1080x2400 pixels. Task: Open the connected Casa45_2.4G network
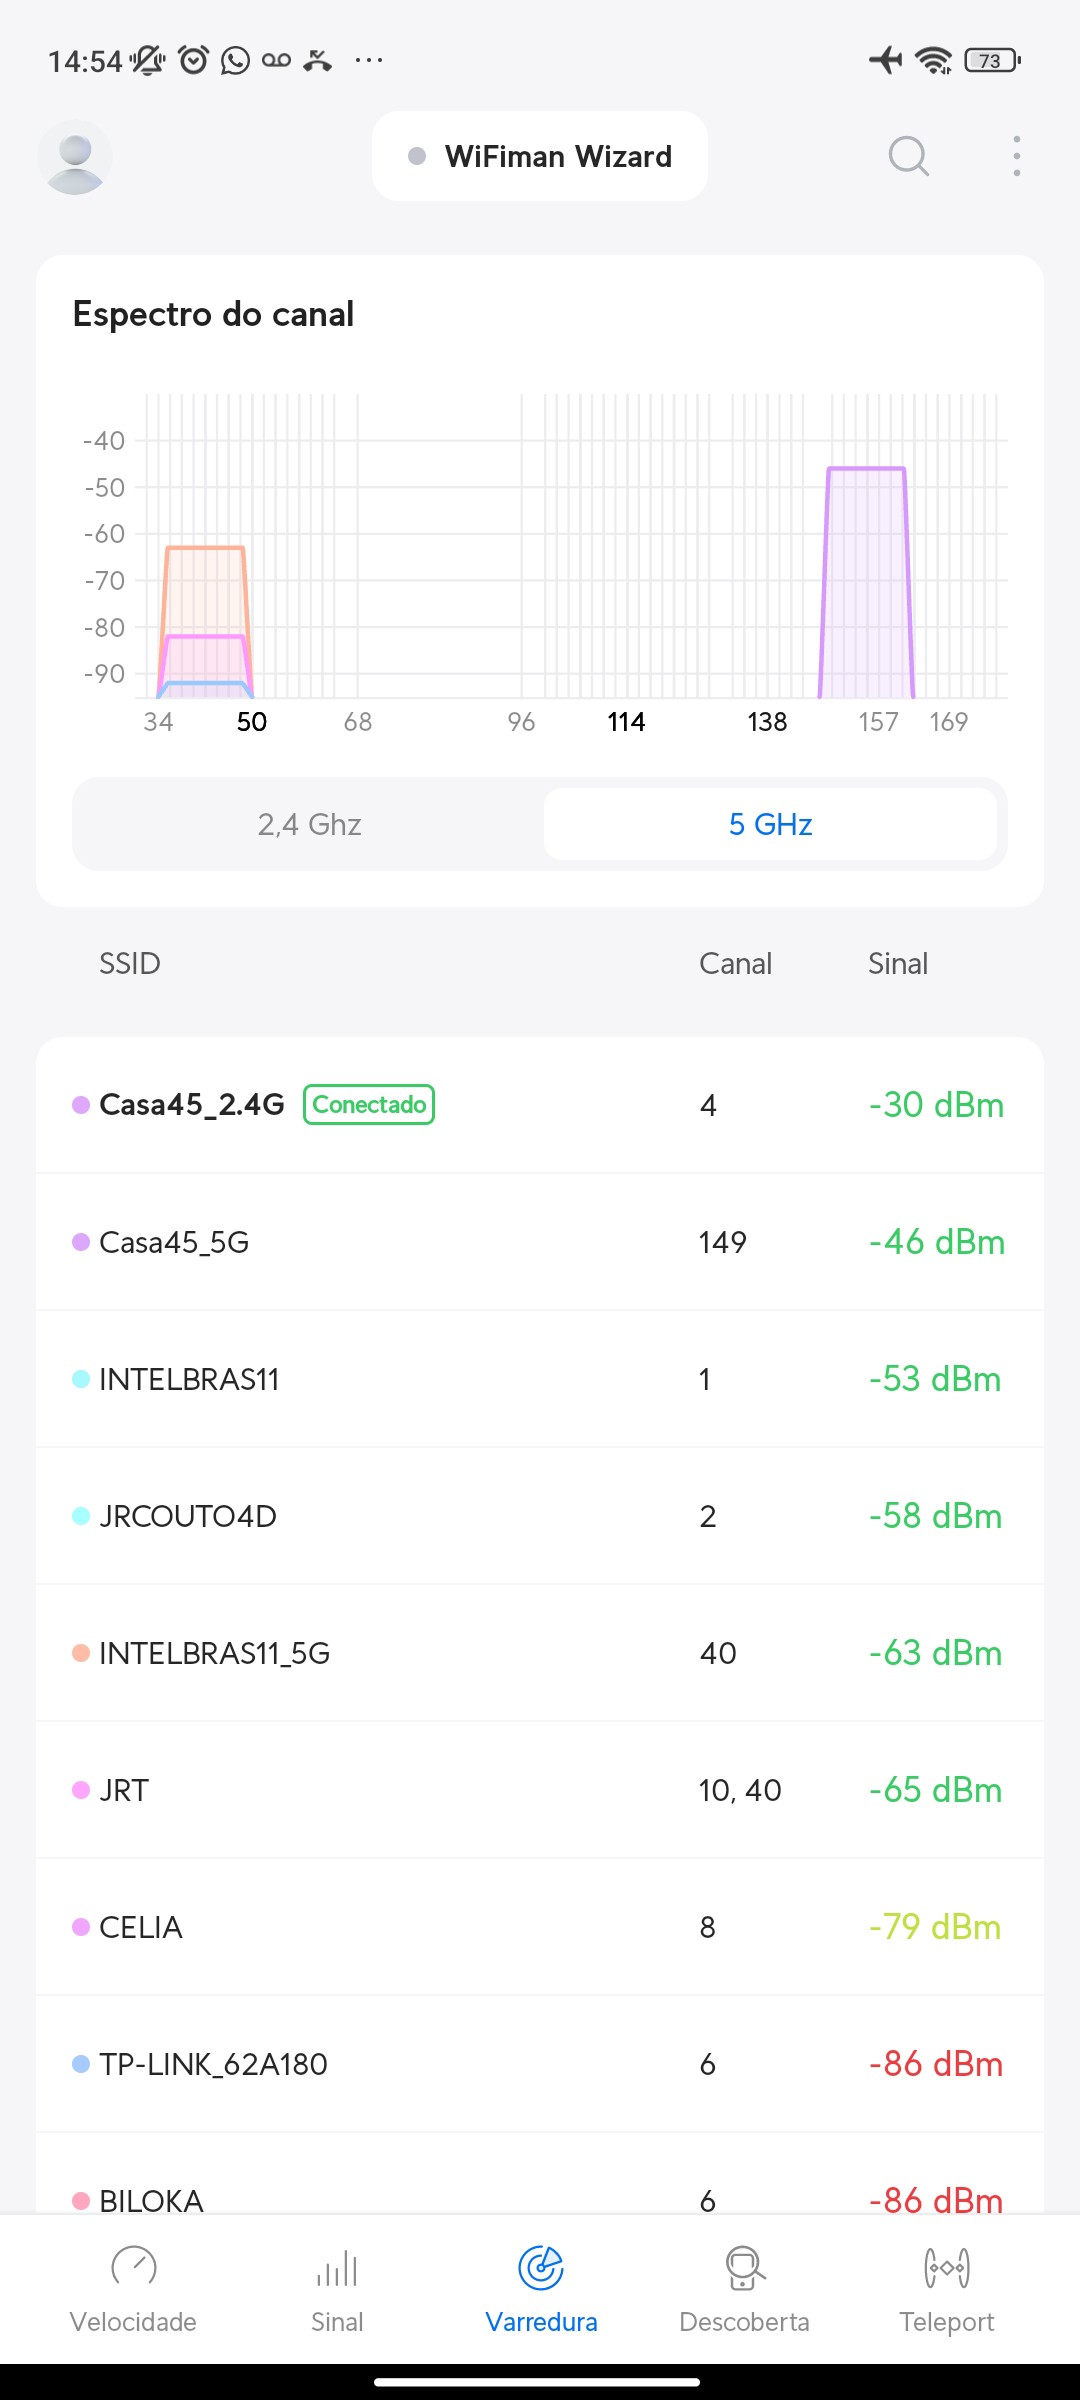540,1105
